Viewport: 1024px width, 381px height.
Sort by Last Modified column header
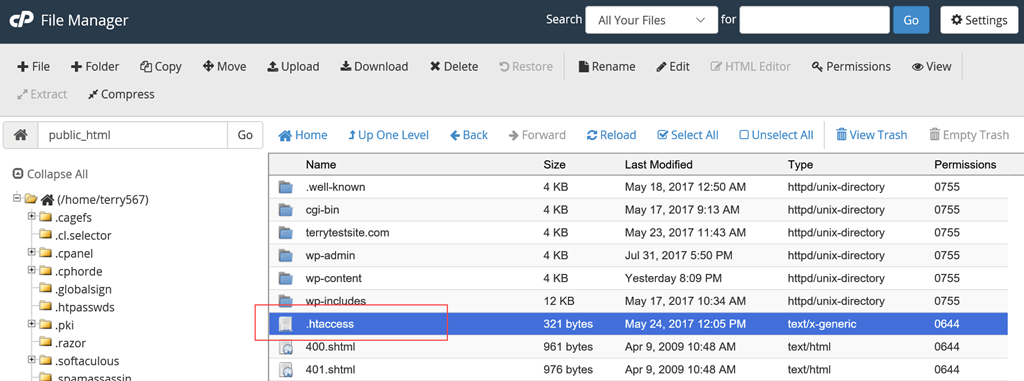click(x=658, y=165)
